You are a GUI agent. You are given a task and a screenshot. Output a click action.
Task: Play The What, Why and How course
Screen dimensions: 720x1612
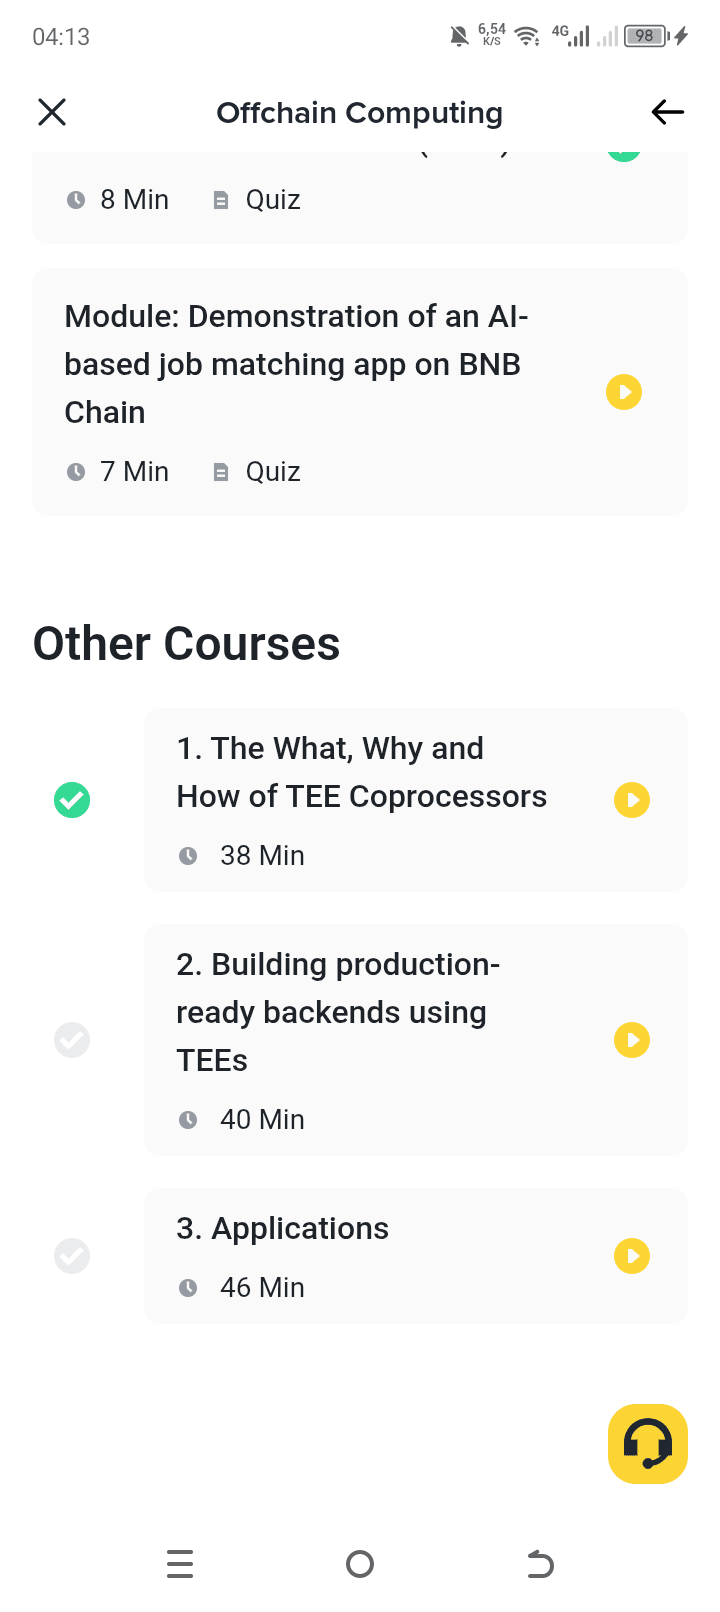coord(632,800)
